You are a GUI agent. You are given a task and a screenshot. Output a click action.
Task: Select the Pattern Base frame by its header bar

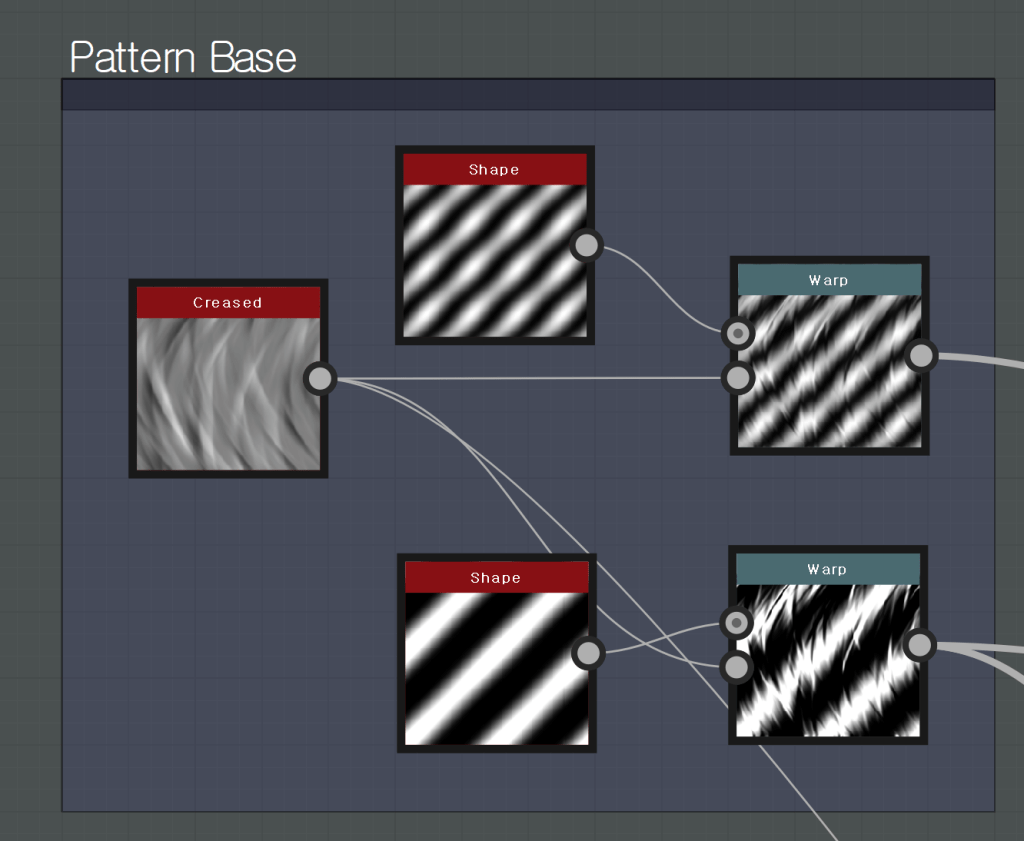(x=528, y=95)
